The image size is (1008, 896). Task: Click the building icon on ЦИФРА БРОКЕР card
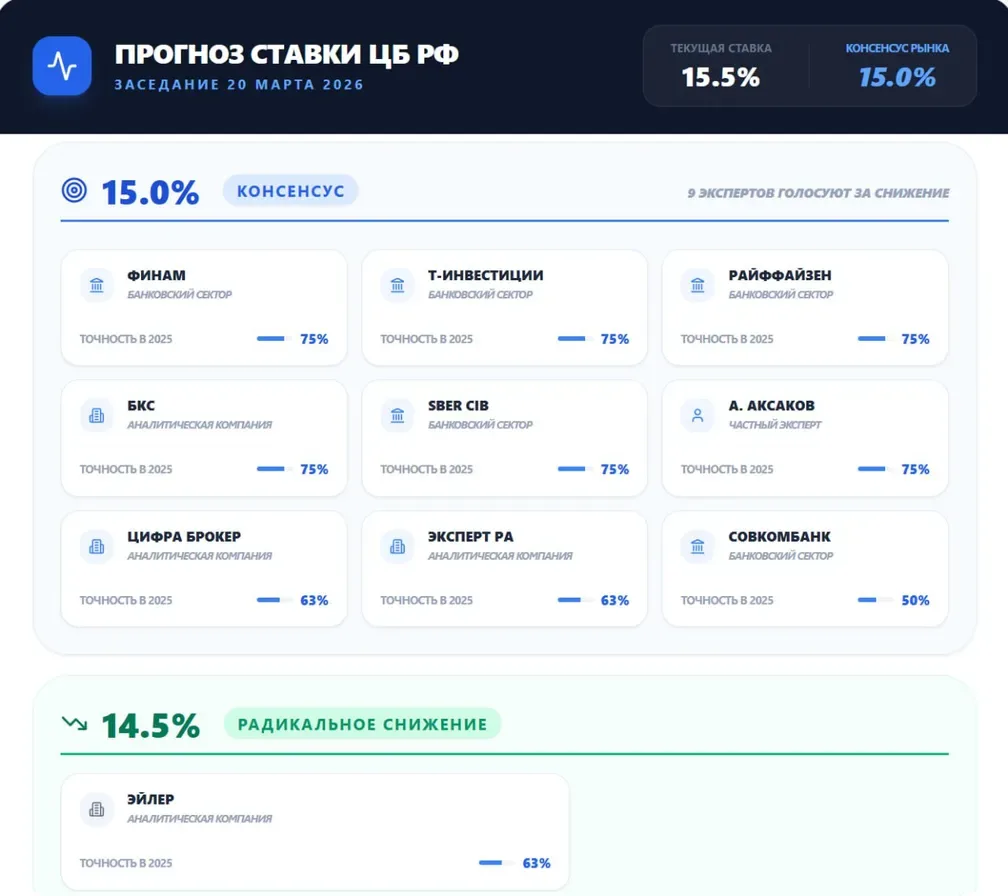coord(96,546)
